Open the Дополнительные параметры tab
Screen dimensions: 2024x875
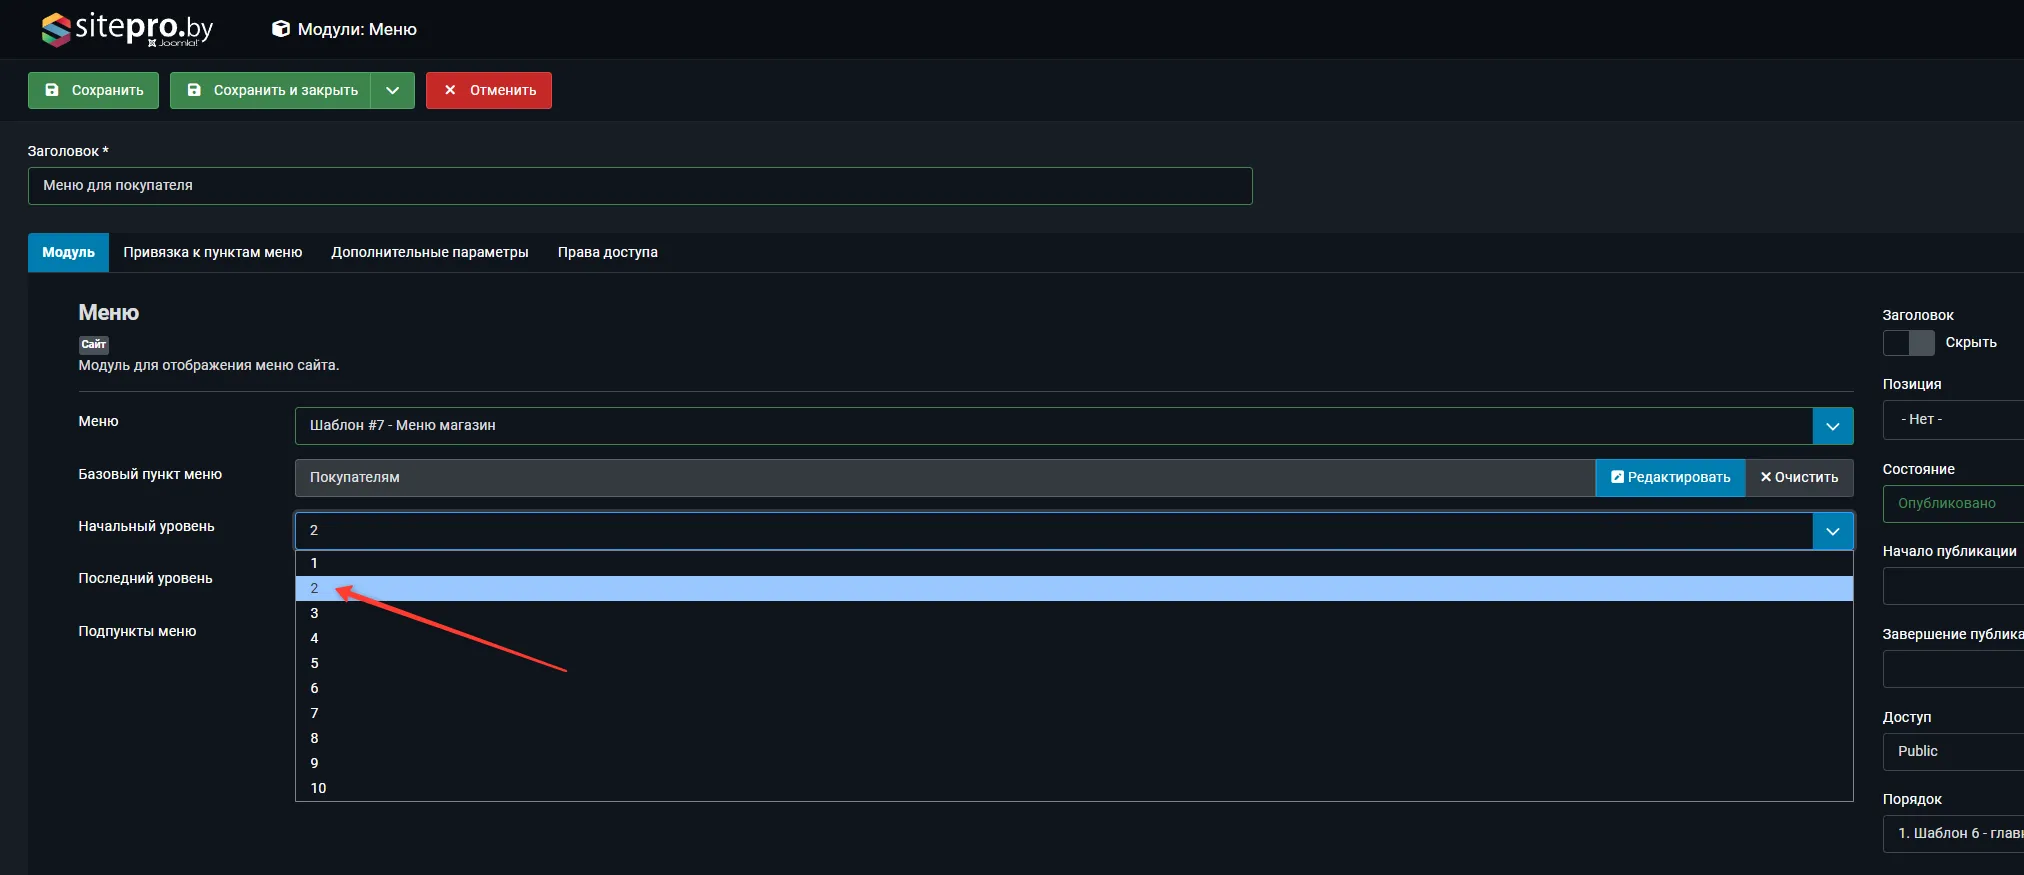430,252
